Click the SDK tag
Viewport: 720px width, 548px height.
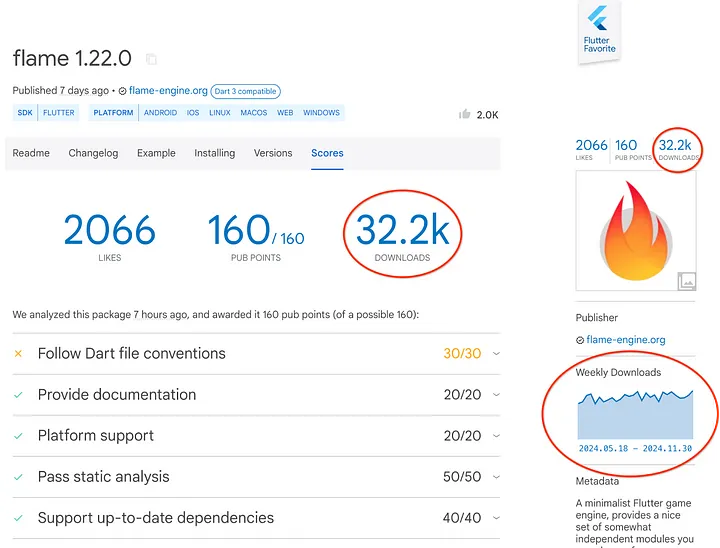pyautogui.click(x=25, y=113)
